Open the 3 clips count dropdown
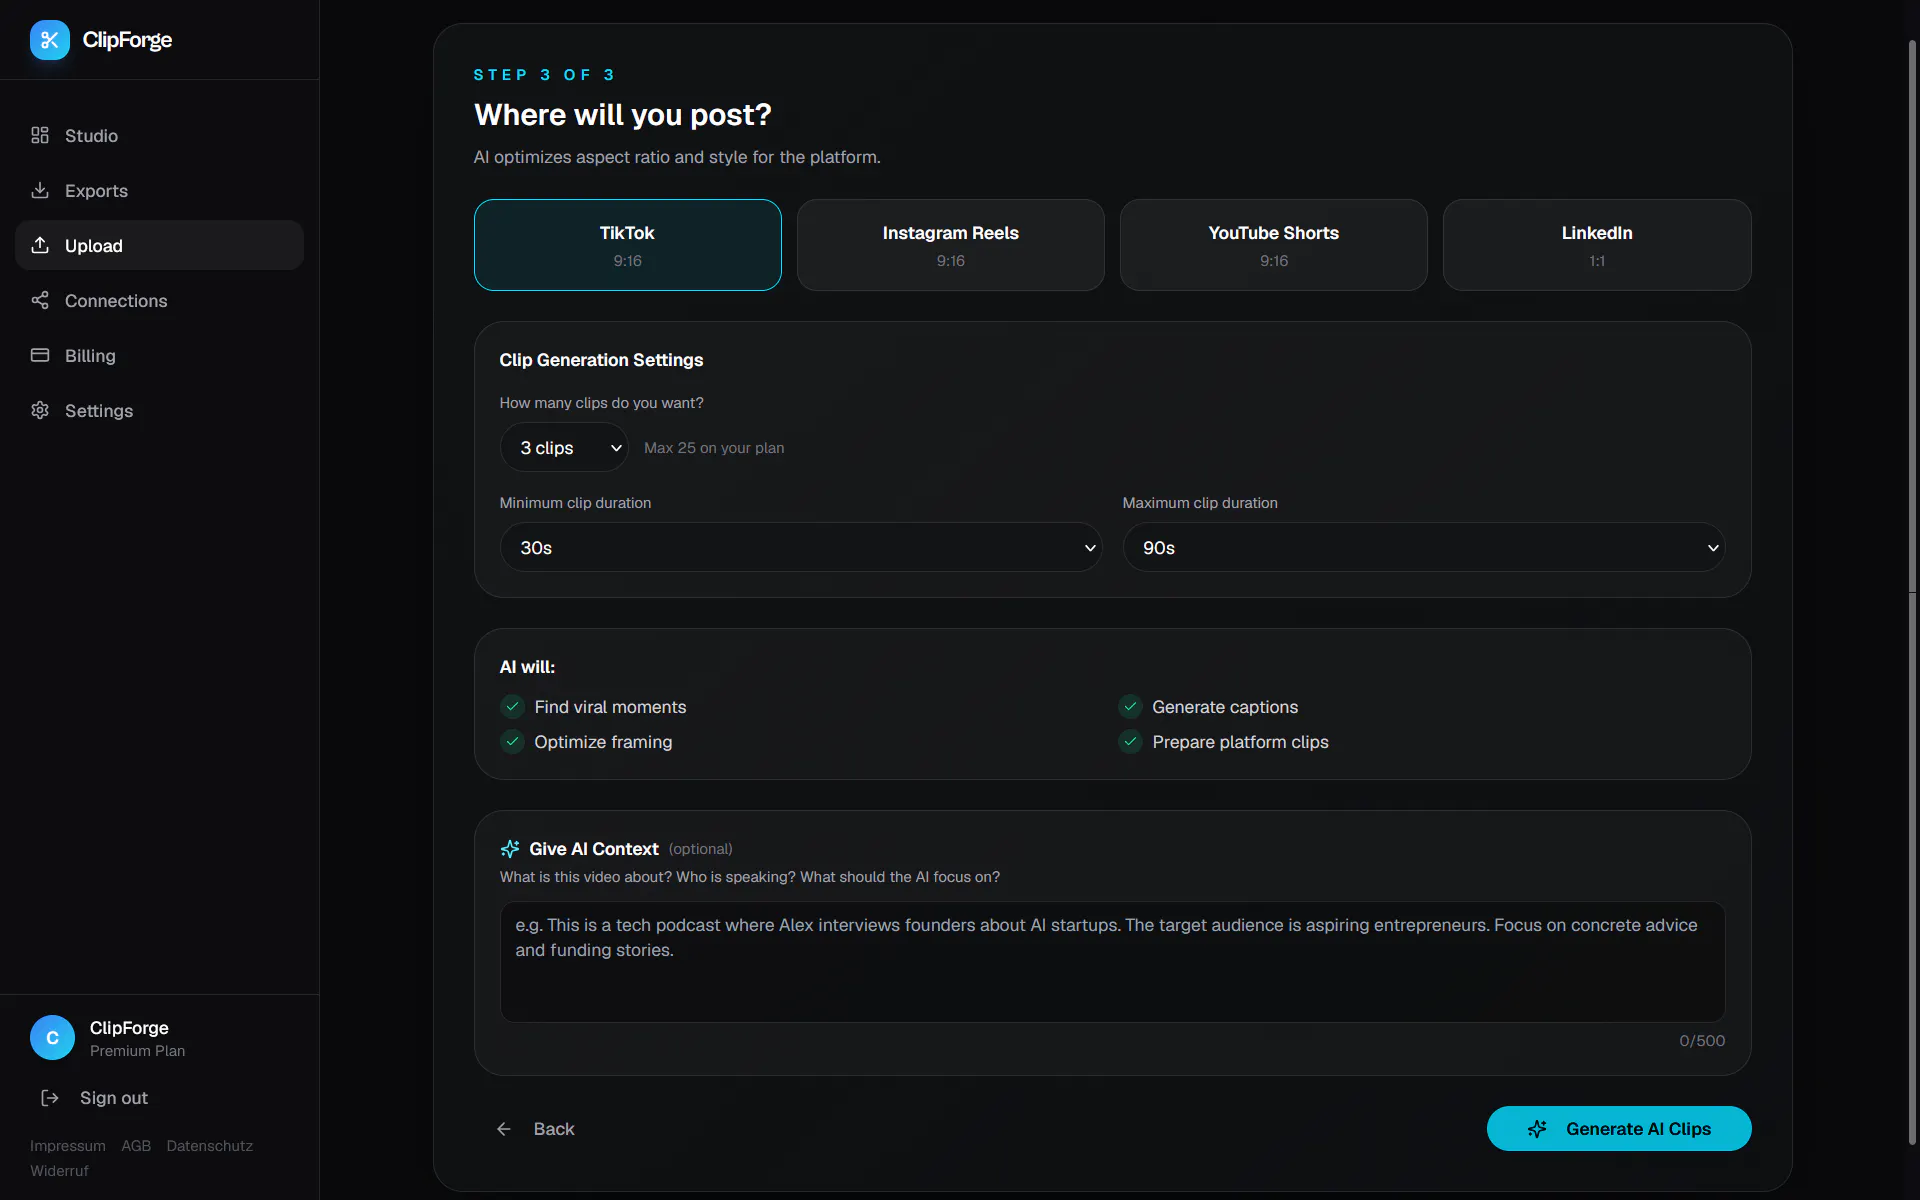 coord(564,448)
